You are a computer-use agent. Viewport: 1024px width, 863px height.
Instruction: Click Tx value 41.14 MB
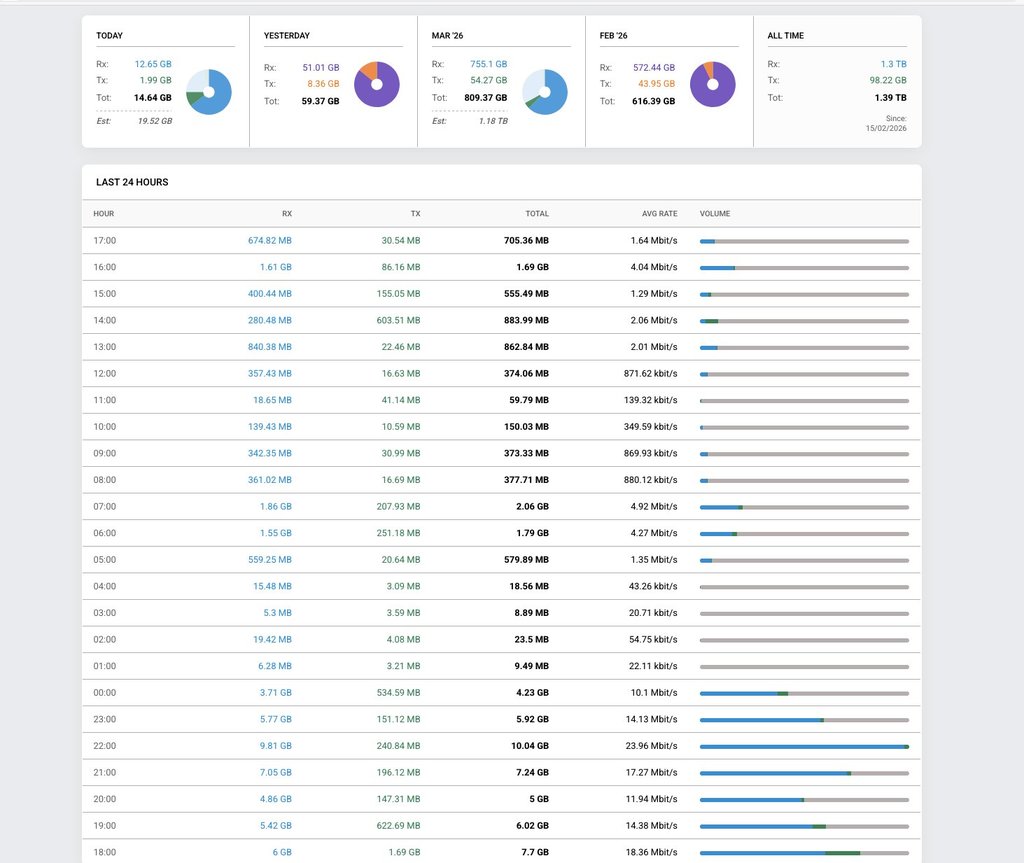click(401, 400)
